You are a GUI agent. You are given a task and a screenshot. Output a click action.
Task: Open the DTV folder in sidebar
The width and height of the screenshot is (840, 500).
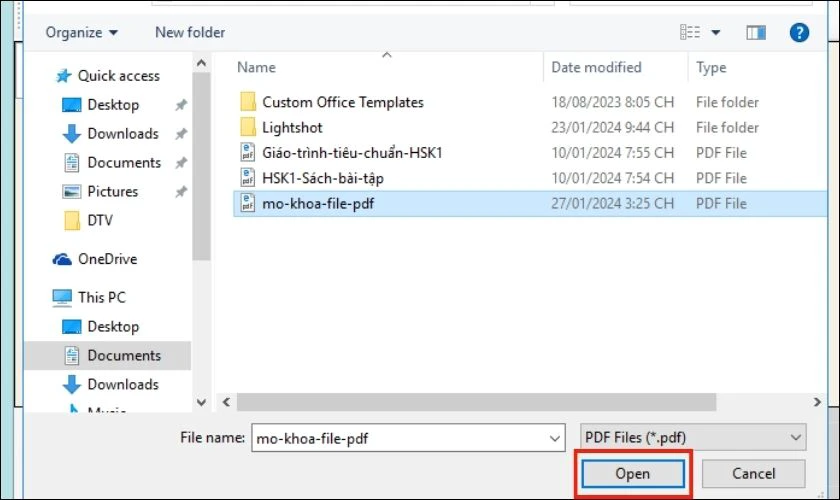[100, 220]
